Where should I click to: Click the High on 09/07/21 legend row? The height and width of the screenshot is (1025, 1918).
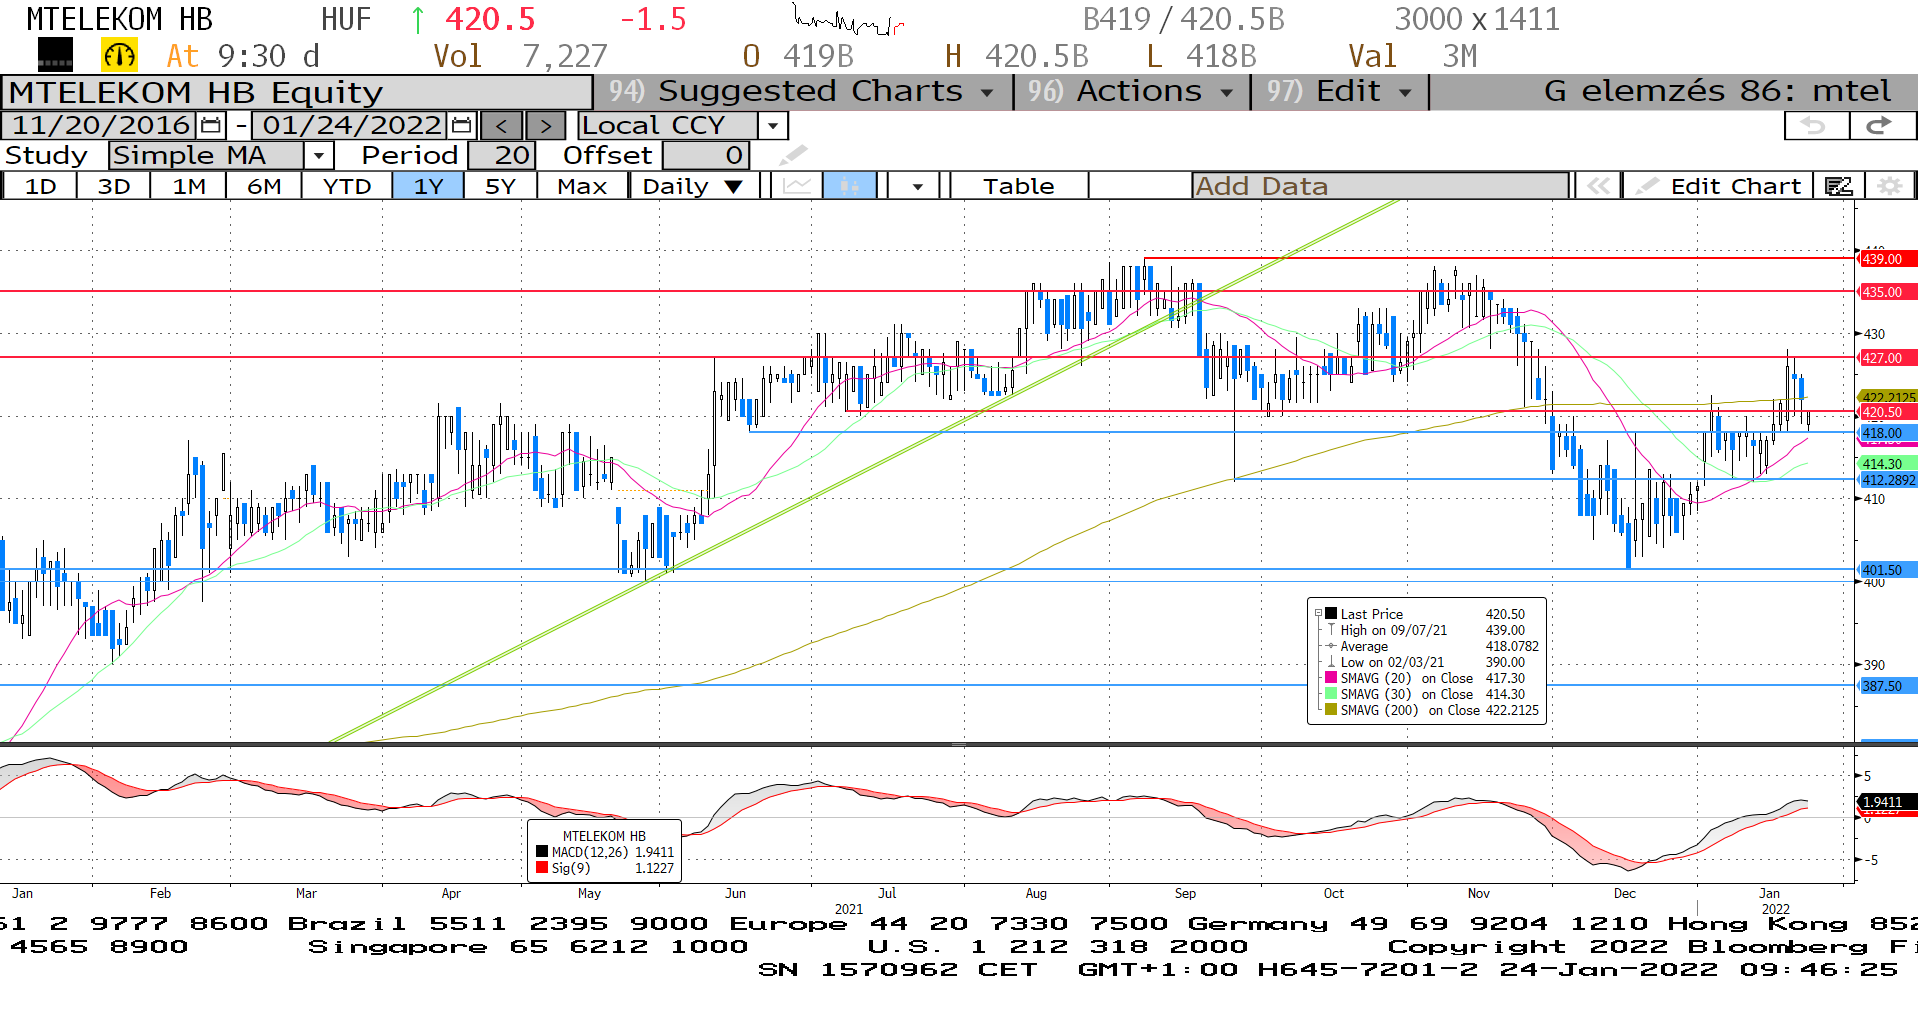(x=1431, y=630)
